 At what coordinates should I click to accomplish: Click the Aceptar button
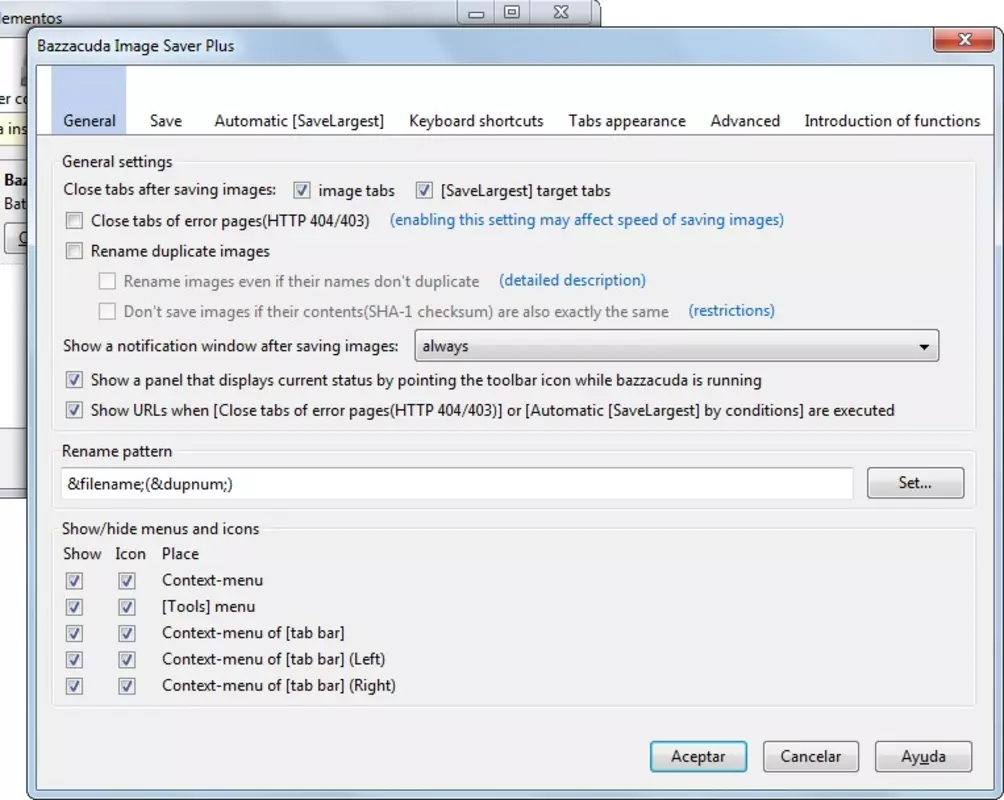(698, 756)
